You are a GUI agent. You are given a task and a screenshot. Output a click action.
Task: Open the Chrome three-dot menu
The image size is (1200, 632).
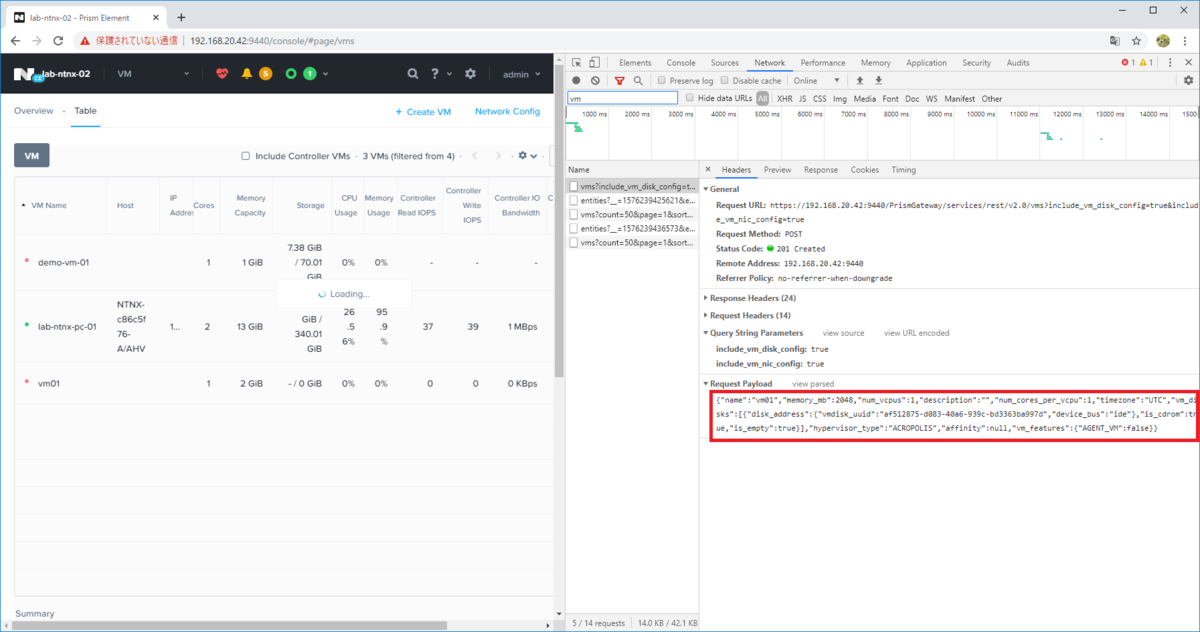1187,41
